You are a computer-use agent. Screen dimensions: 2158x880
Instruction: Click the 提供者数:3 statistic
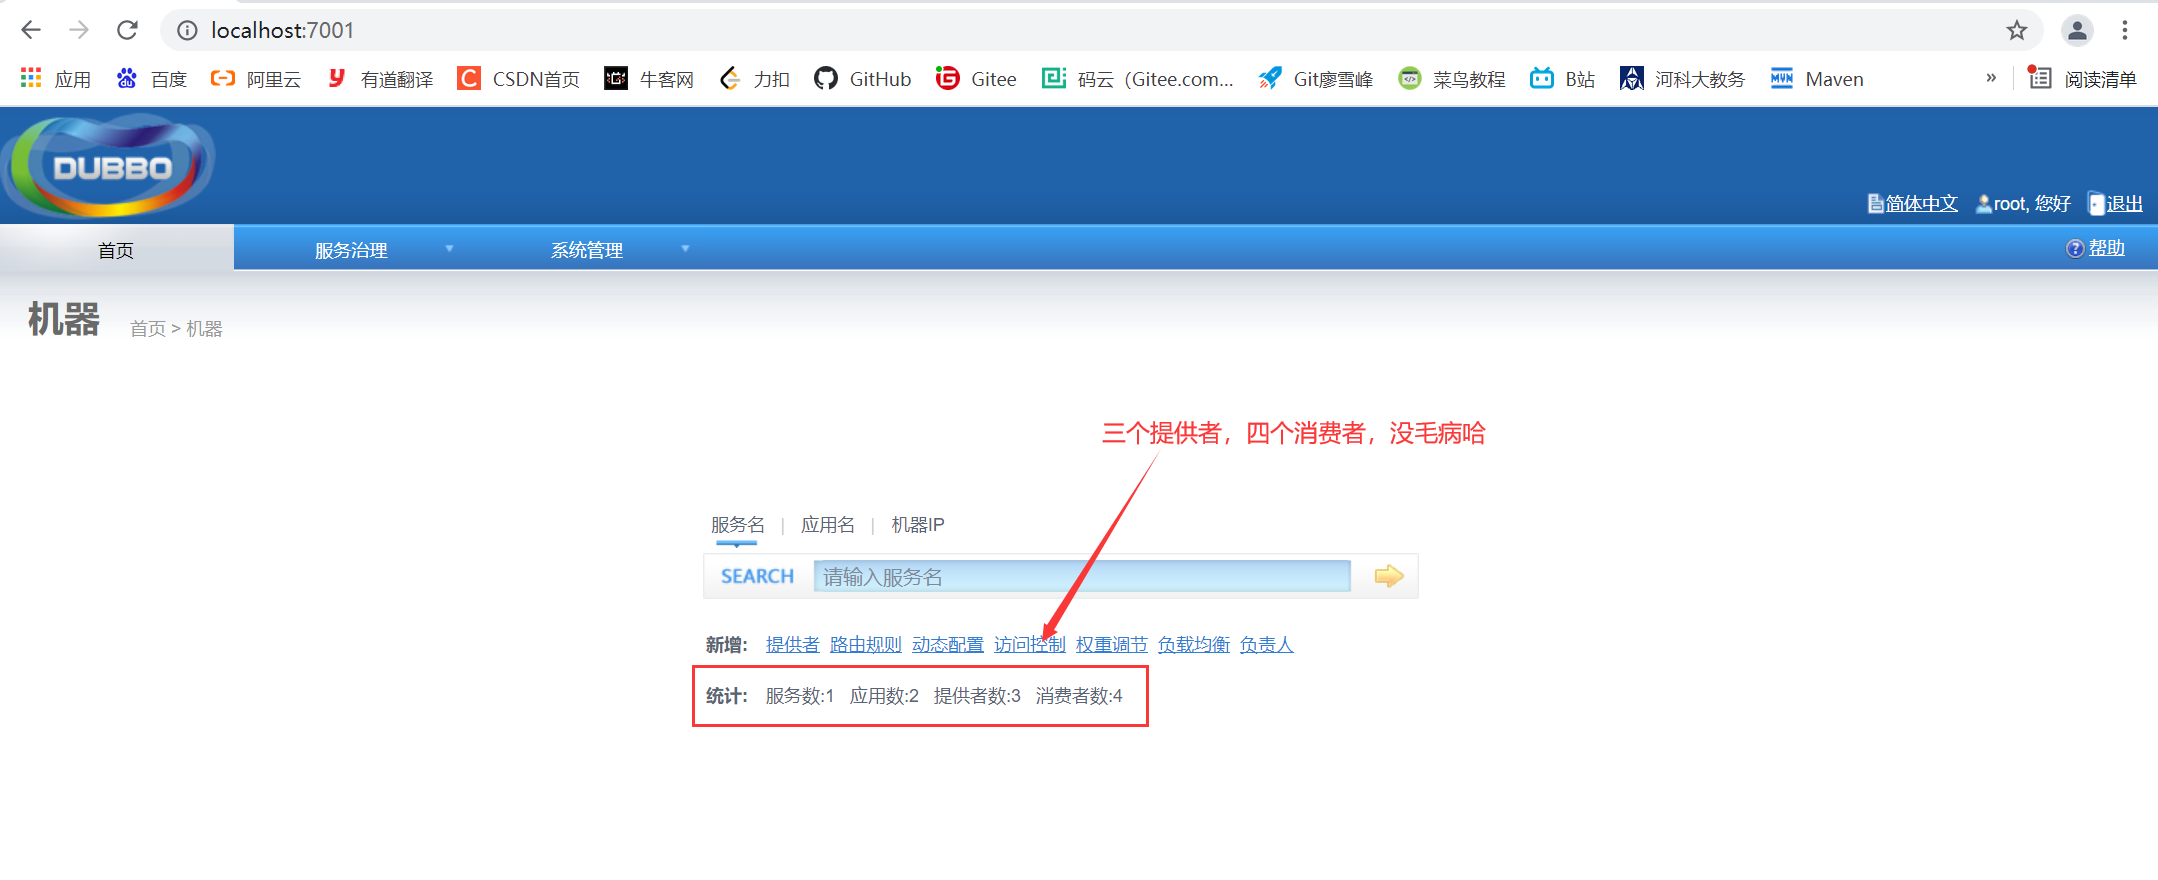(x=977, y=696)
